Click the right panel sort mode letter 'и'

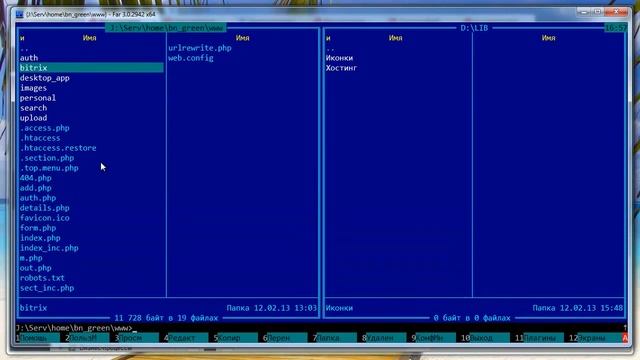(x=328, y=38)
